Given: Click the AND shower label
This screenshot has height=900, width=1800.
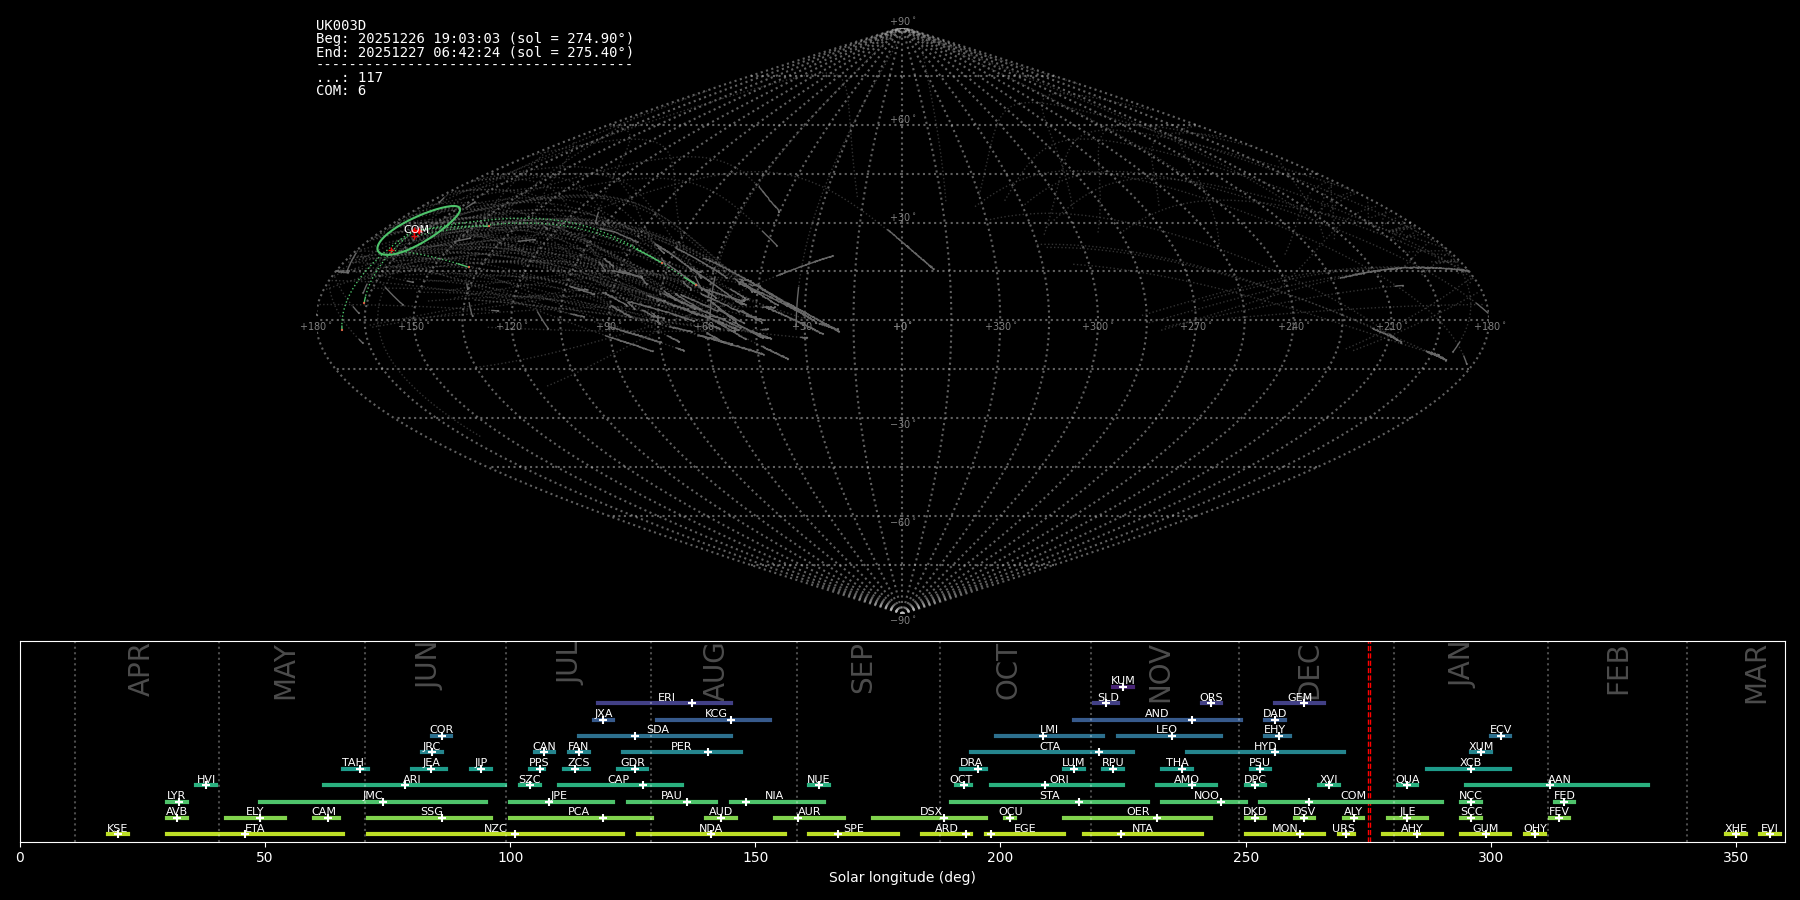Looking at the screenshot, I should [x=1157, y=714].
